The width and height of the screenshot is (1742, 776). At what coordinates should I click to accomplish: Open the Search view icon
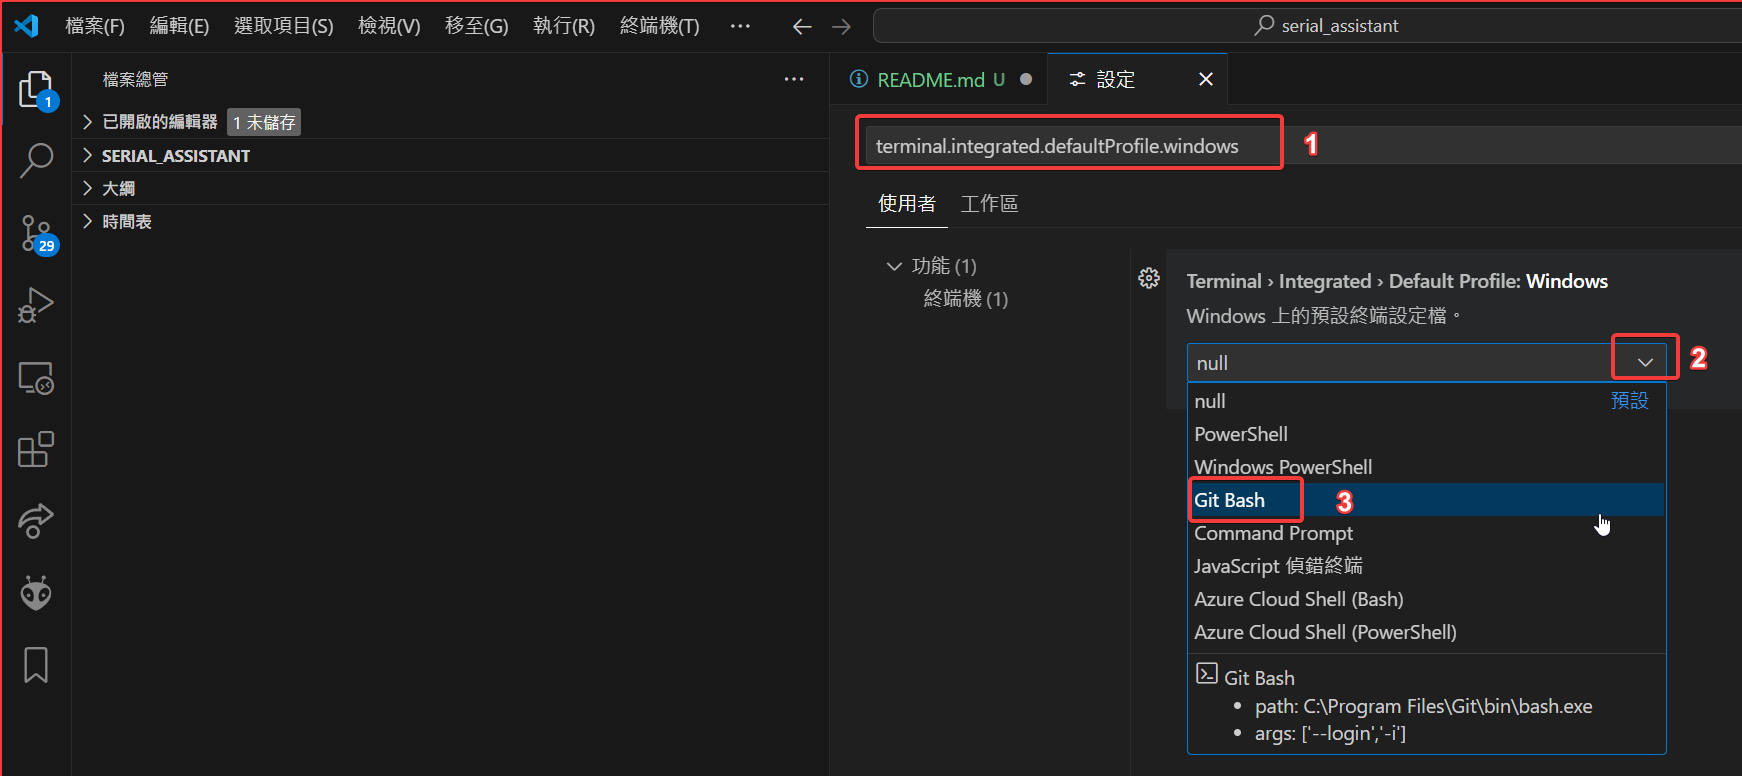pyautogui.click(x=36, y=160)
